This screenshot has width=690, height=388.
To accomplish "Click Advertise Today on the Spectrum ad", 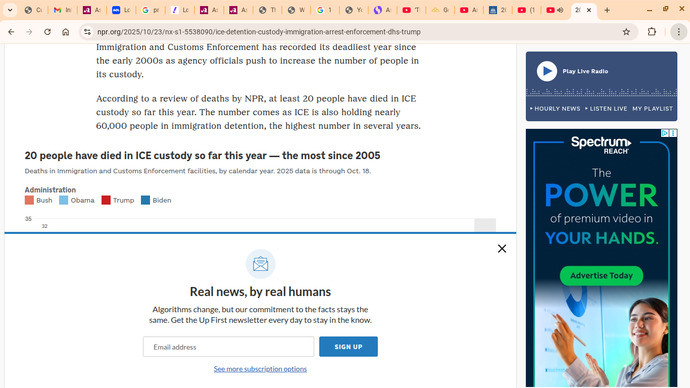I will [x=601, y=276].
